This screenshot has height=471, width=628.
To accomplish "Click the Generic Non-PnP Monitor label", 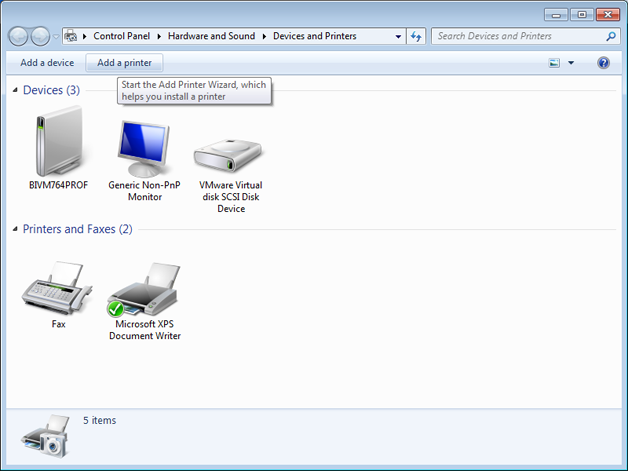I will tap(145, 191).
